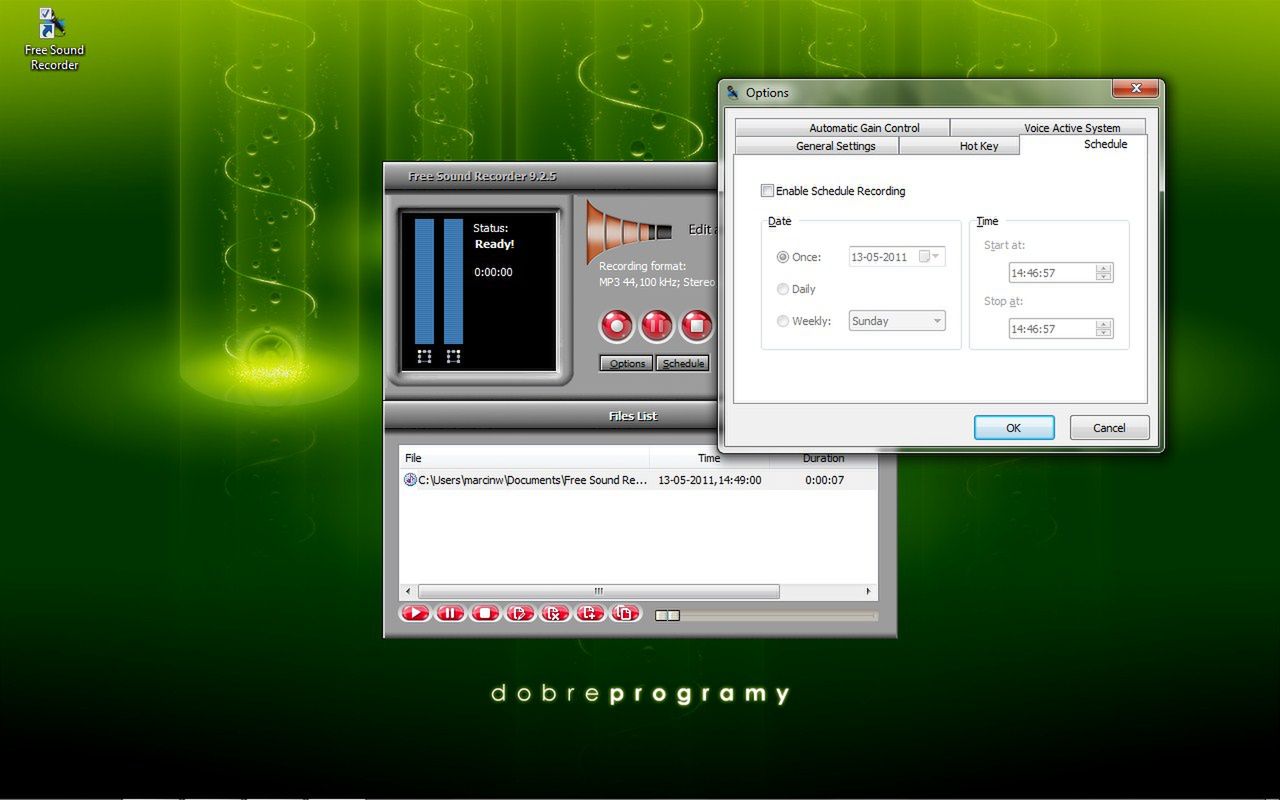Click the edit file icon in Files List toolbar
The width and height of the screenshot is (1280, 800).
(520, 613)
